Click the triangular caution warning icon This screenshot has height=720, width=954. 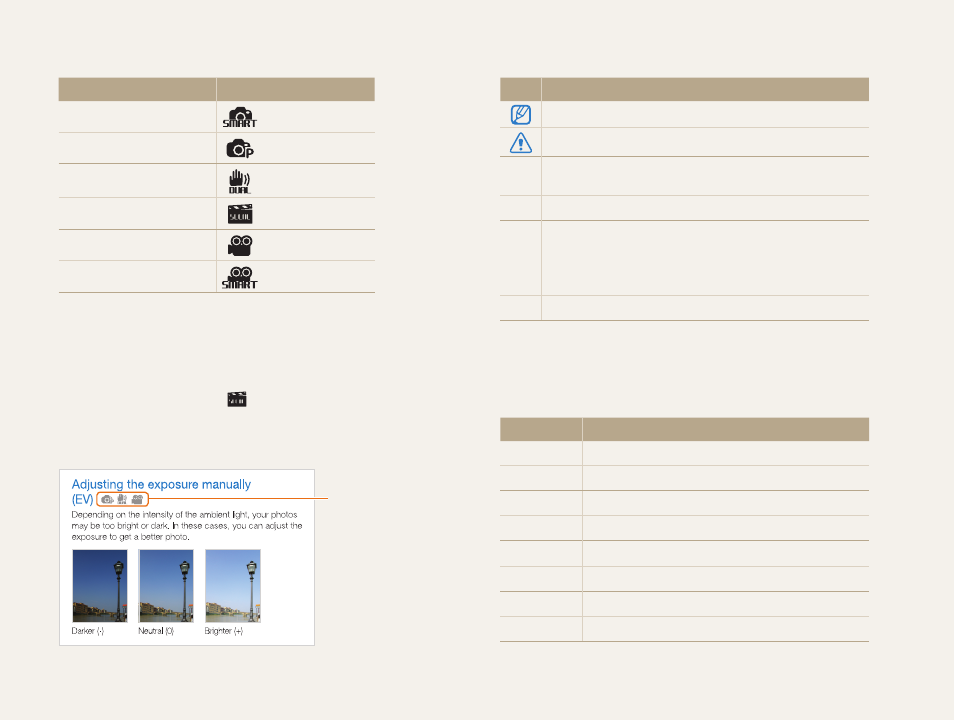click(x=521, y=143)
